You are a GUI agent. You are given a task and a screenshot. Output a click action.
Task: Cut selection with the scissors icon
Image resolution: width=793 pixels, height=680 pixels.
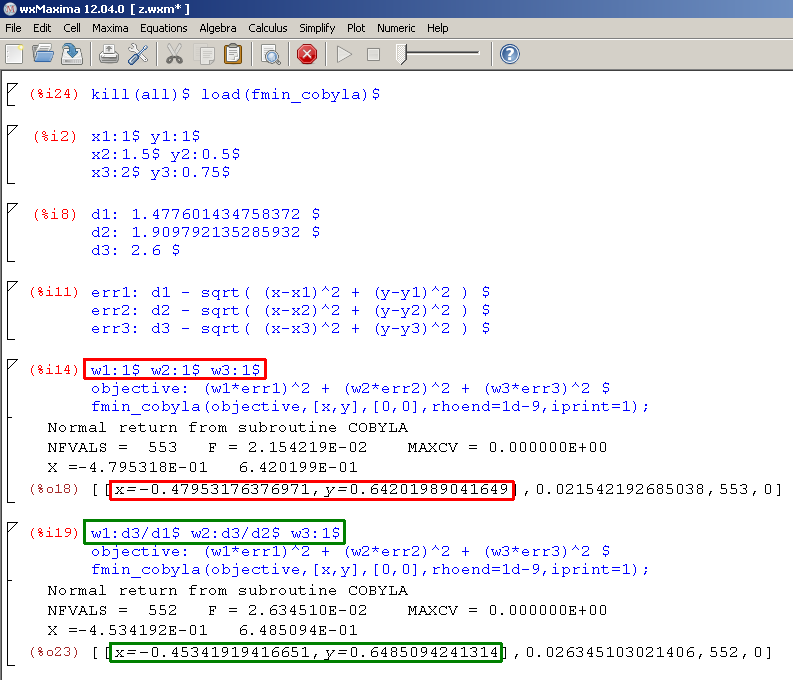(x=174, y=54)
